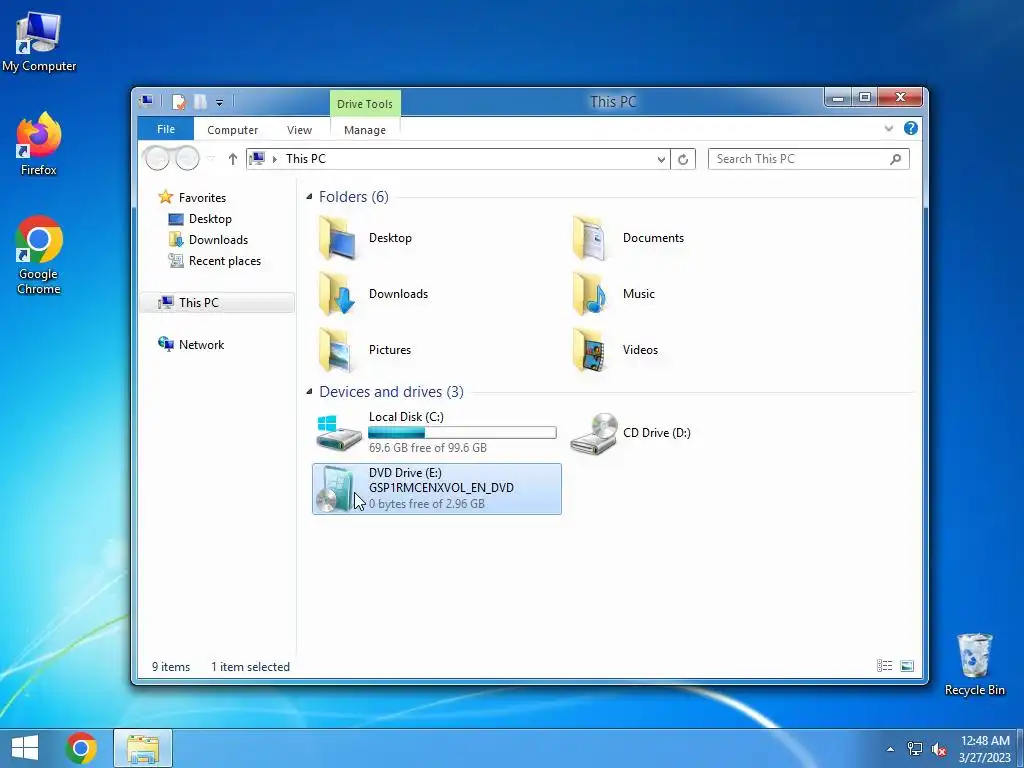Select Local Disk (C:) drive
The width and height of the screenshot is (1024, 768).
[436, 432]
